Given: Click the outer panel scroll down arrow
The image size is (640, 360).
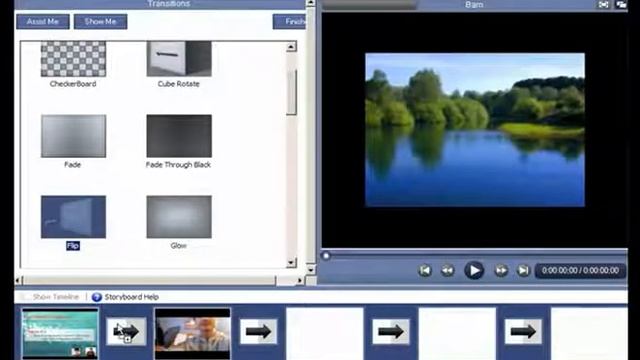Looking at the screenshot, I should [311, 270].
